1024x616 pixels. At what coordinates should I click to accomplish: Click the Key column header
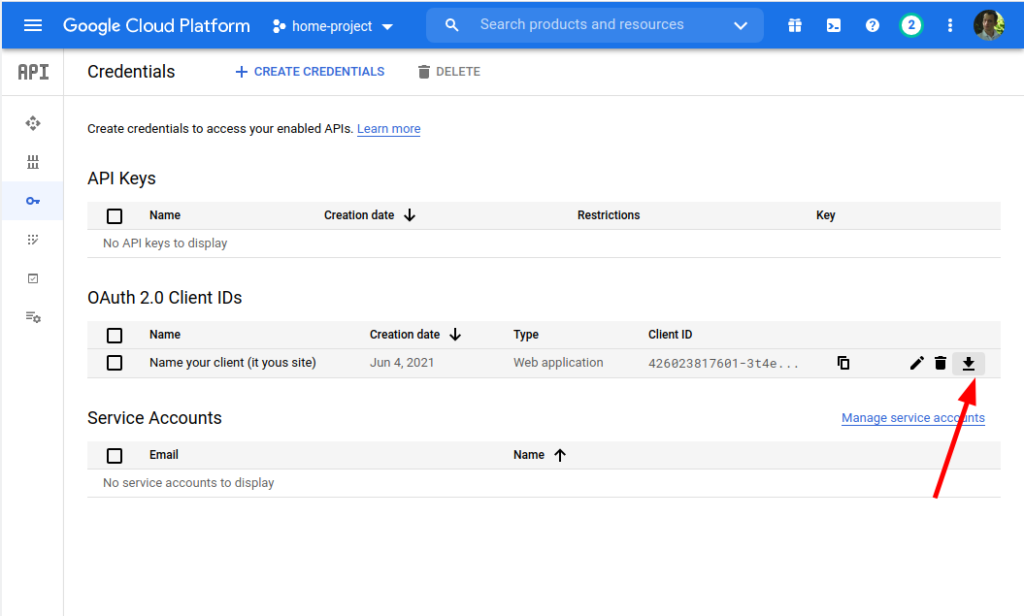click(825, 215)
